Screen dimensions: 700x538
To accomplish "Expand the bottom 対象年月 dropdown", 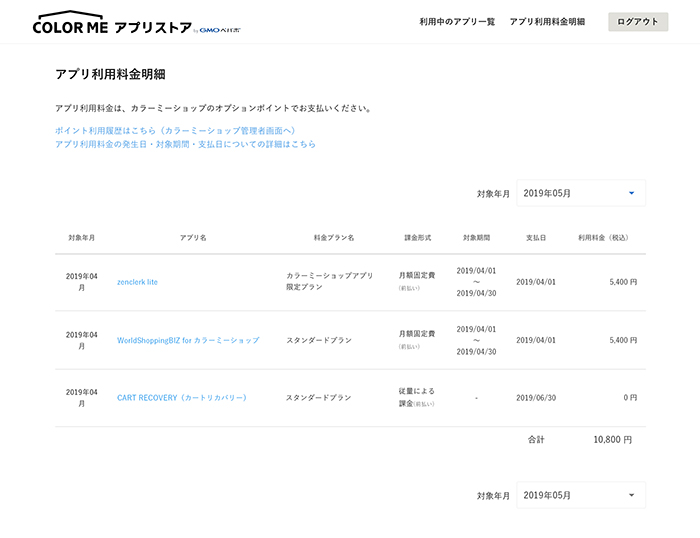I will click(581, 495).
